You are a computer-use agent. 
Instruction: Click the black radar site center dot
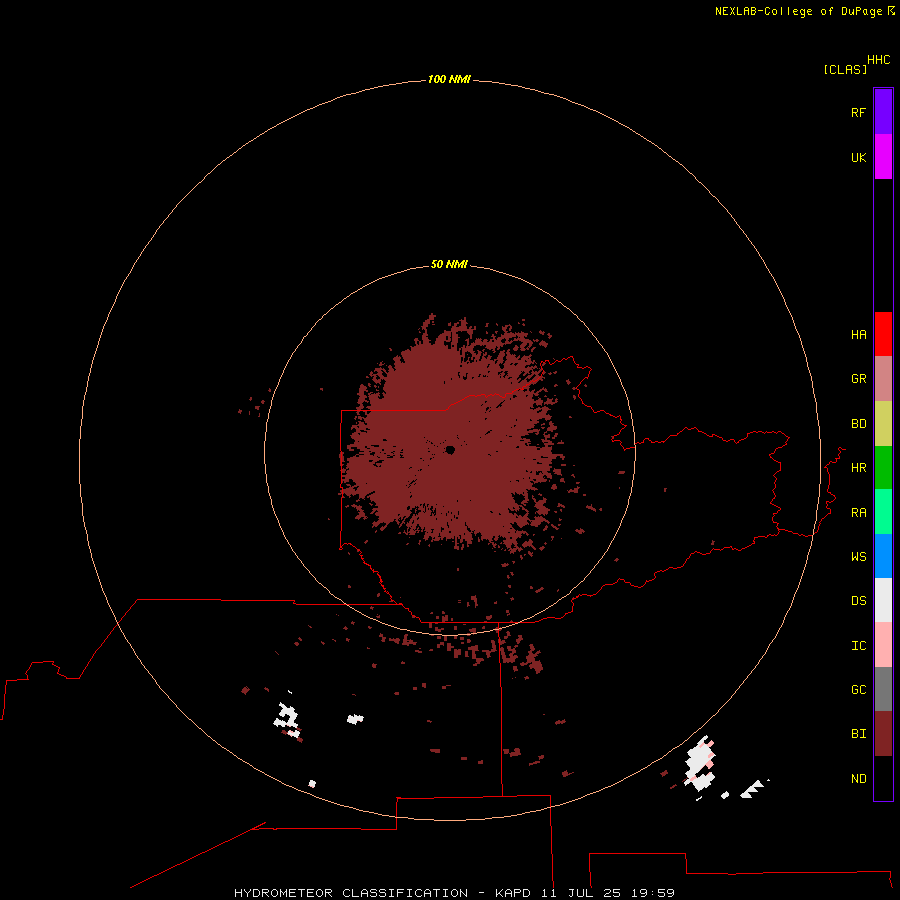450,450
